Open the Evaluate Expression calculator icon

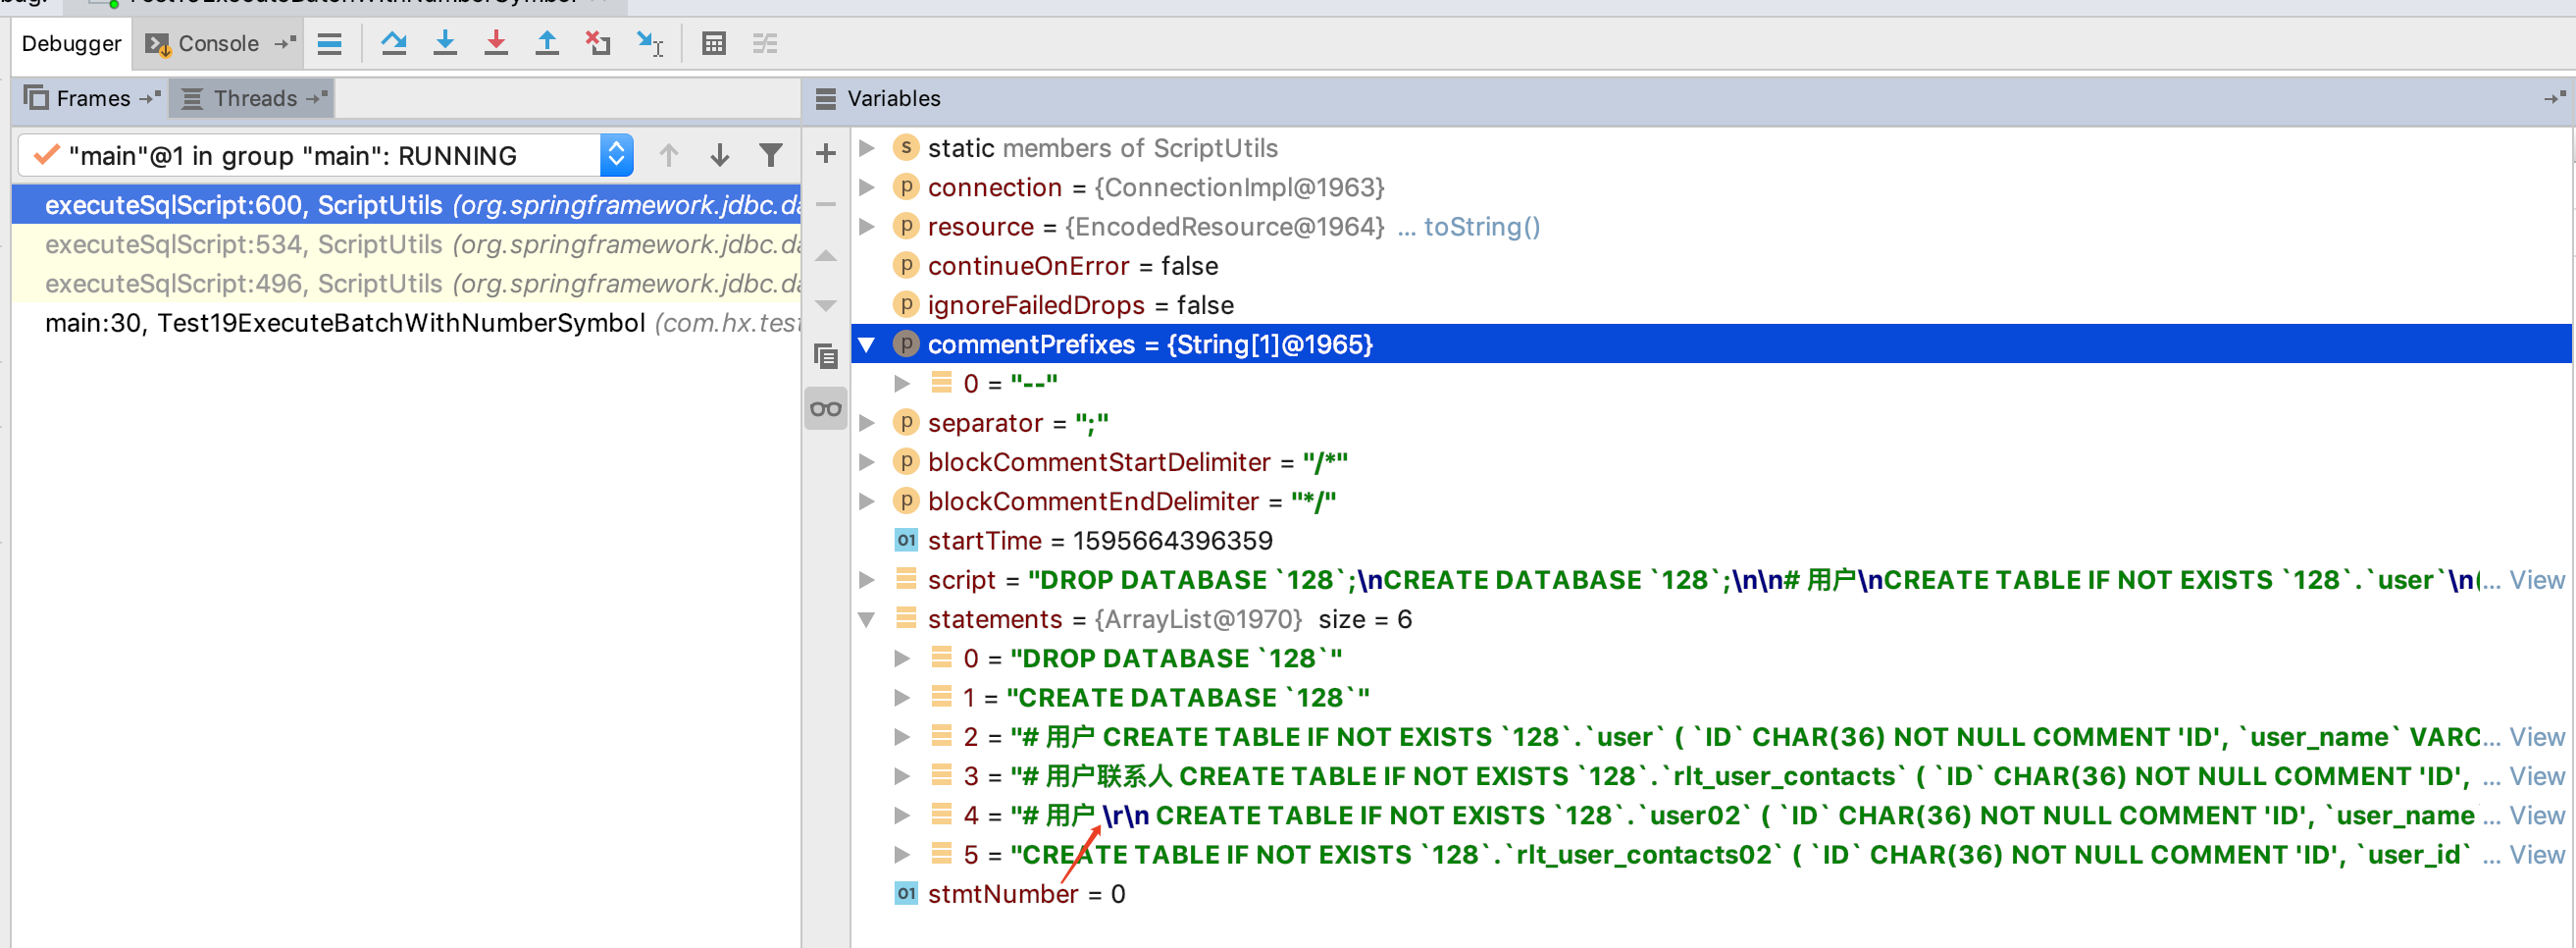pyautogui.click(x=714, y=43)
